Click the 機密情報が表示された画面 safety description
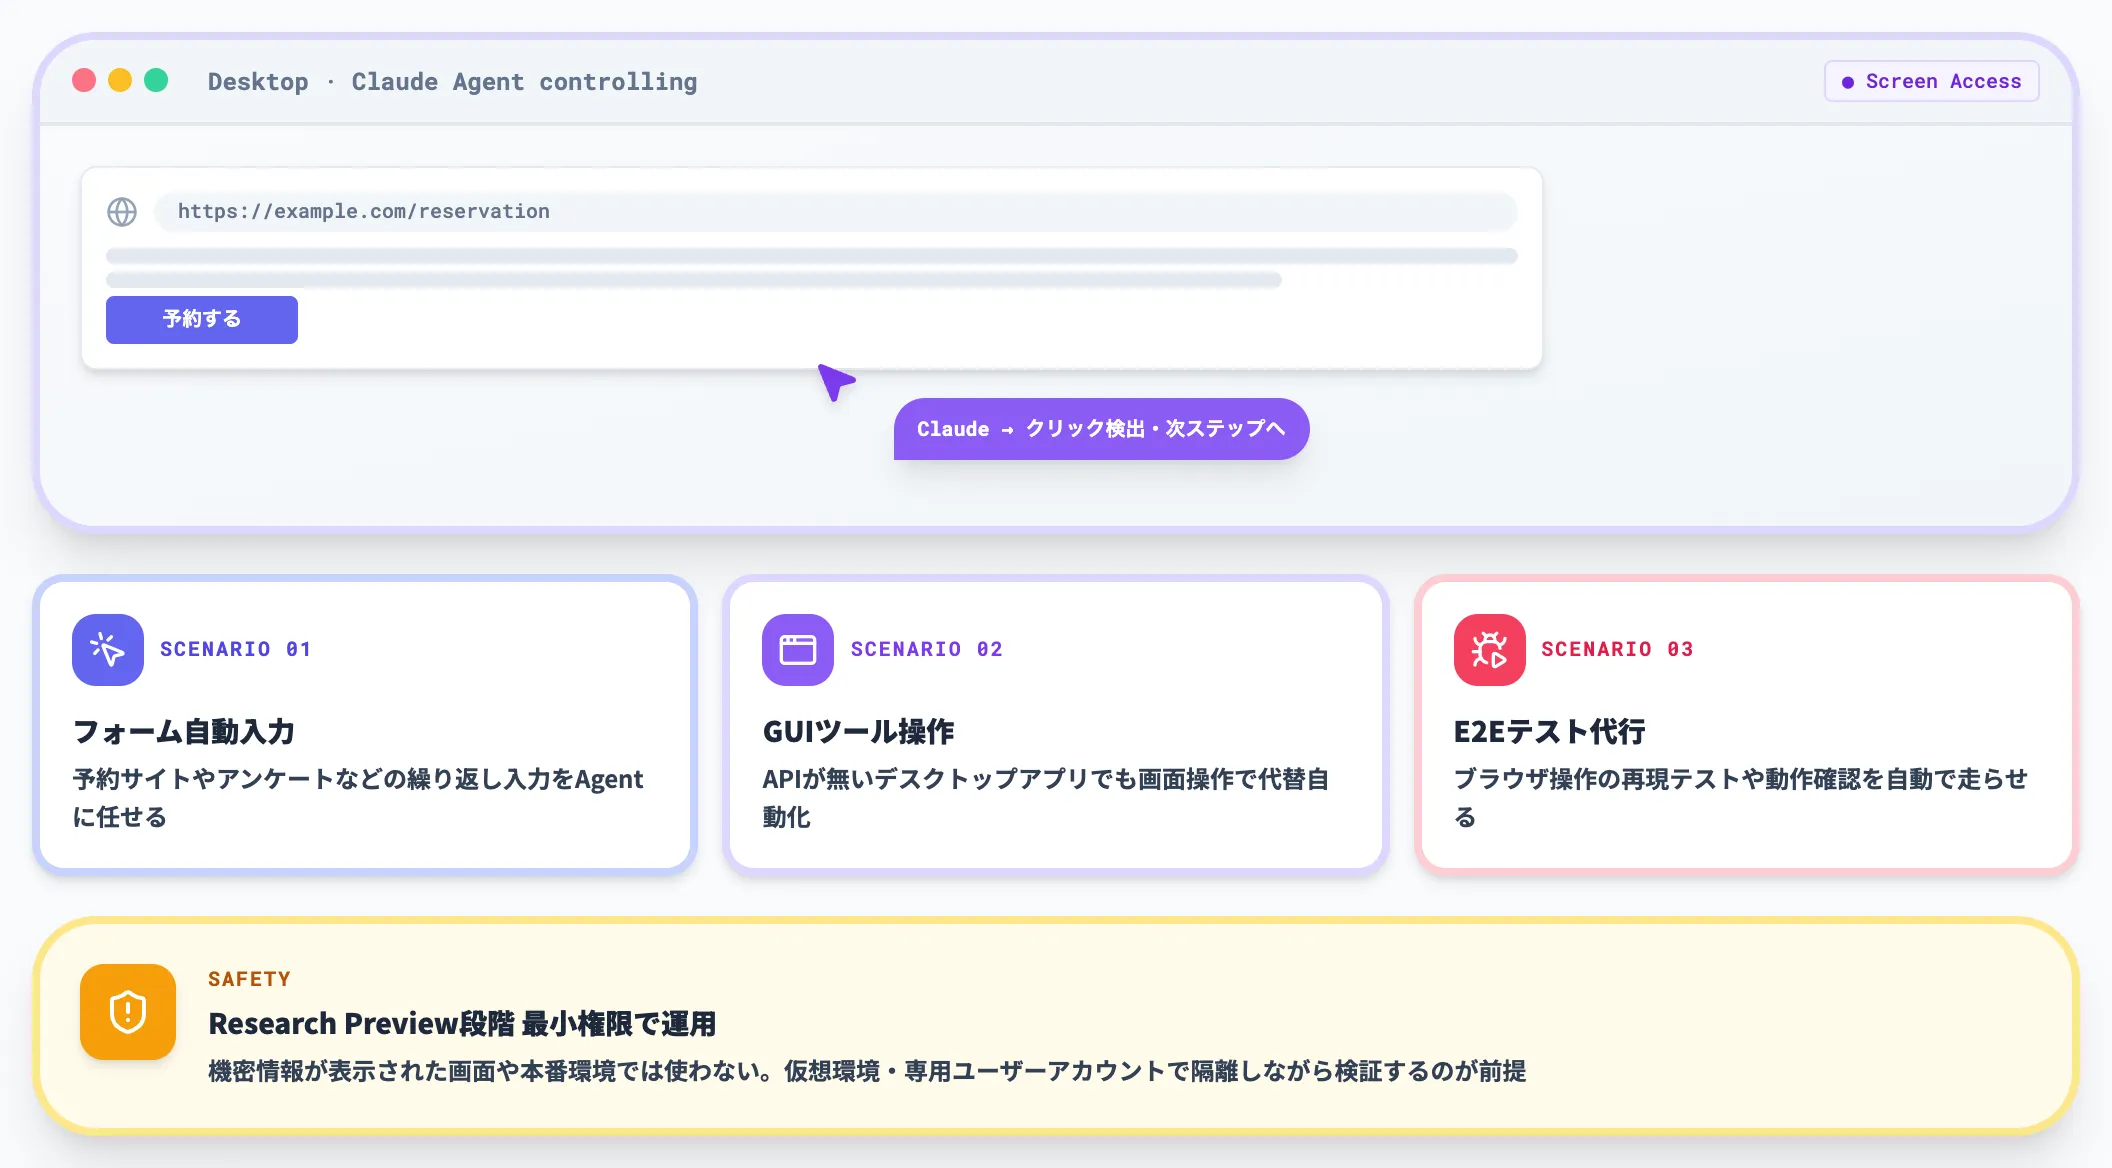 point(867,1072)
